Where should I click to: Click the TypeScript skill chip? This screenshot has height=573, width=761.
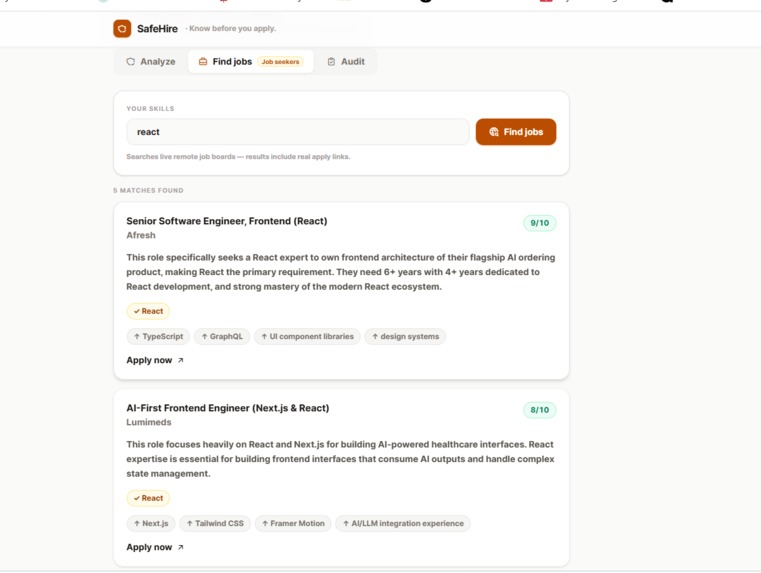click(x=158, y=336)
